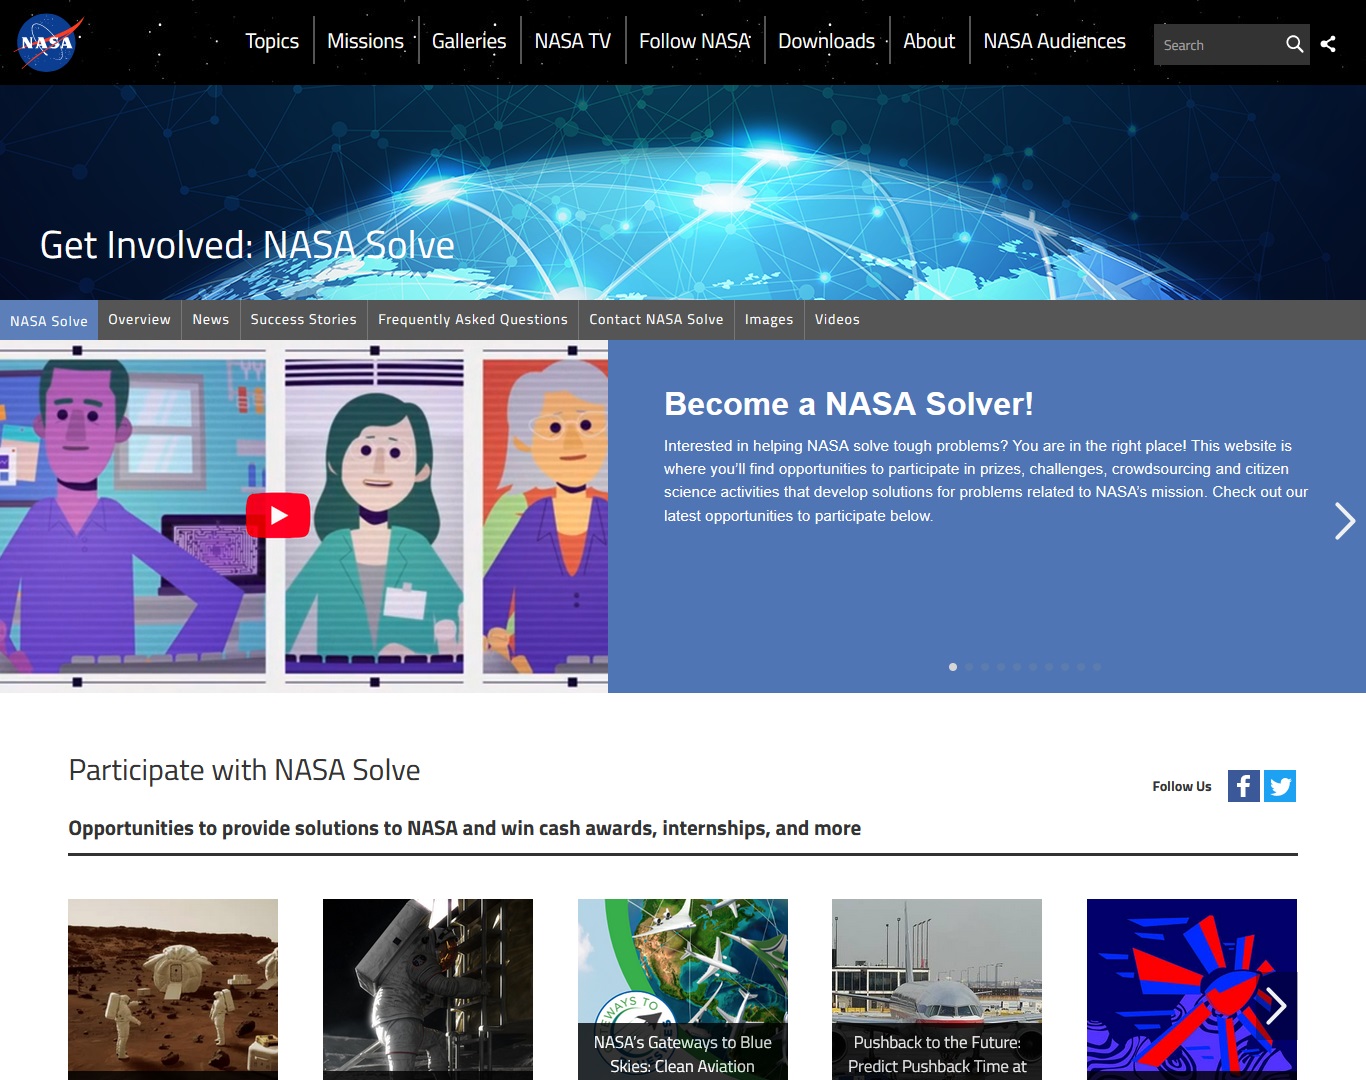Go to Contact NASA Solve page

tap(656, 320)
